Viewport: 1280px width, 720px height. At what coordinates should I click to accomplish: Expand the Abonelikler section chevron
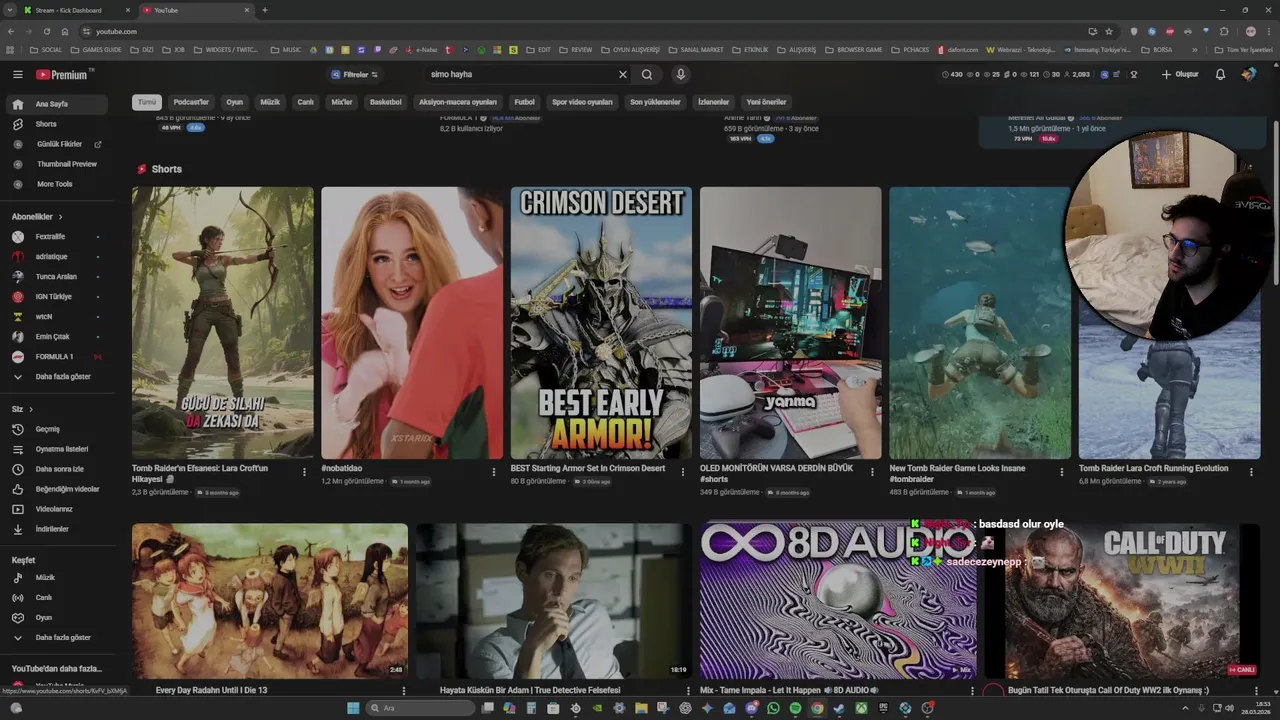pos(60,217)
